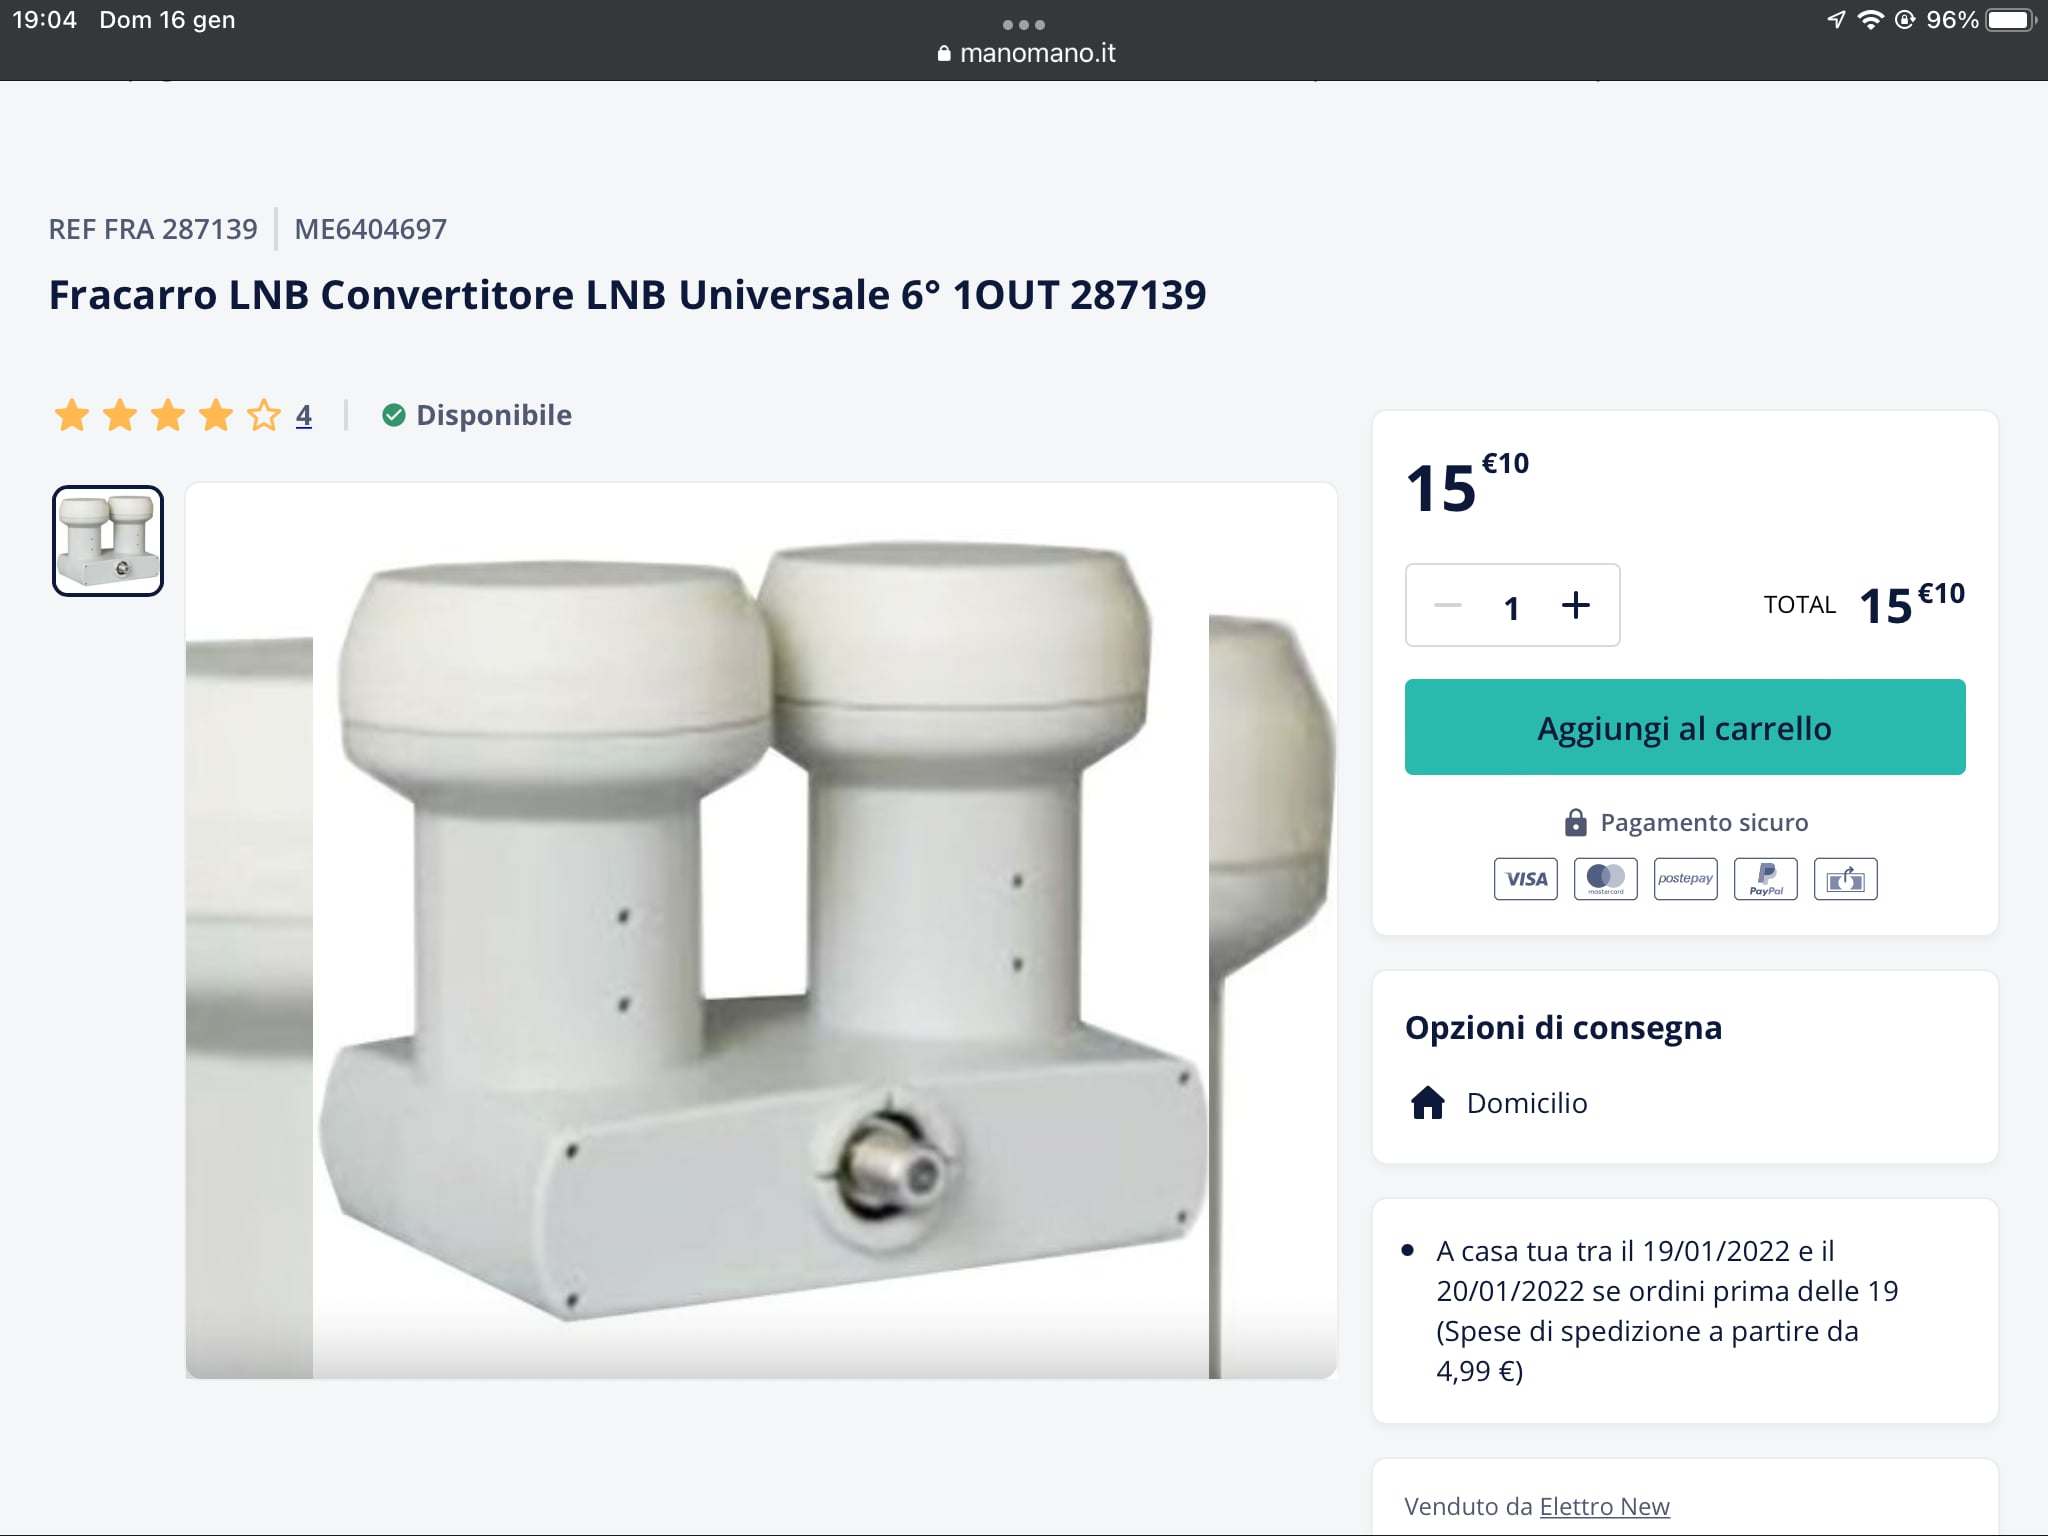Tap the location arrow status icon
The image size is (2048, 1536).
1836,20
